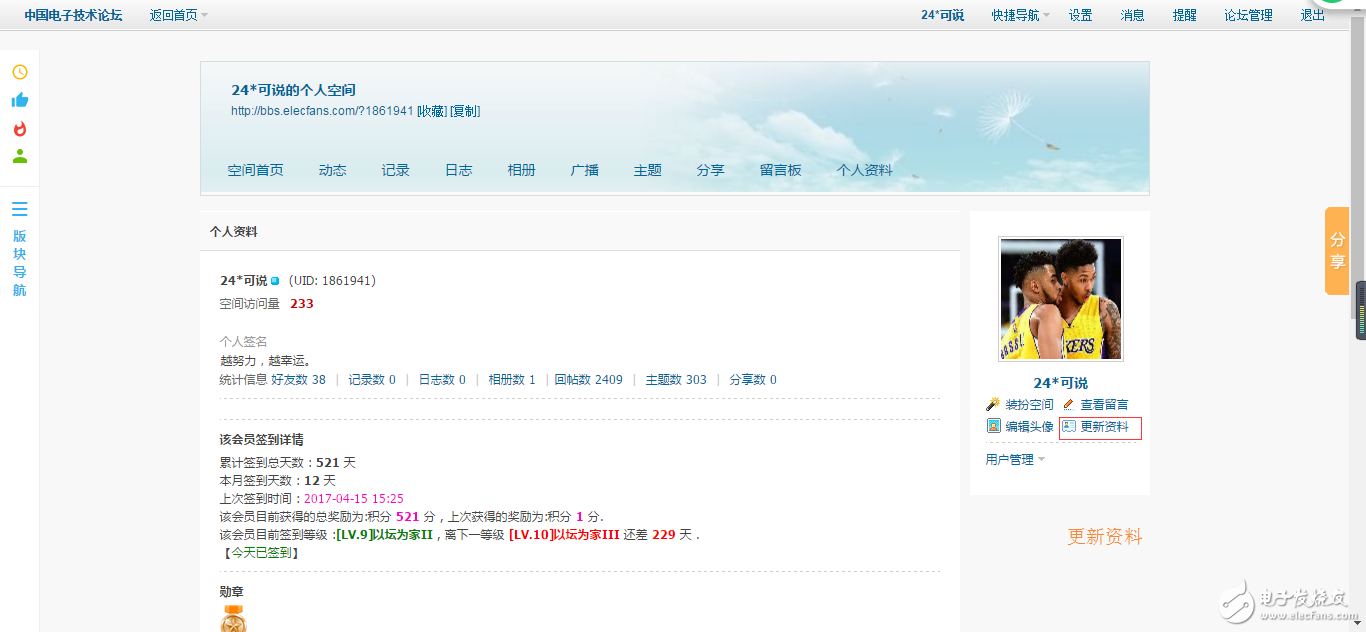Click the user avatar photo
Screen dimensions: 1366x632
1060,299
